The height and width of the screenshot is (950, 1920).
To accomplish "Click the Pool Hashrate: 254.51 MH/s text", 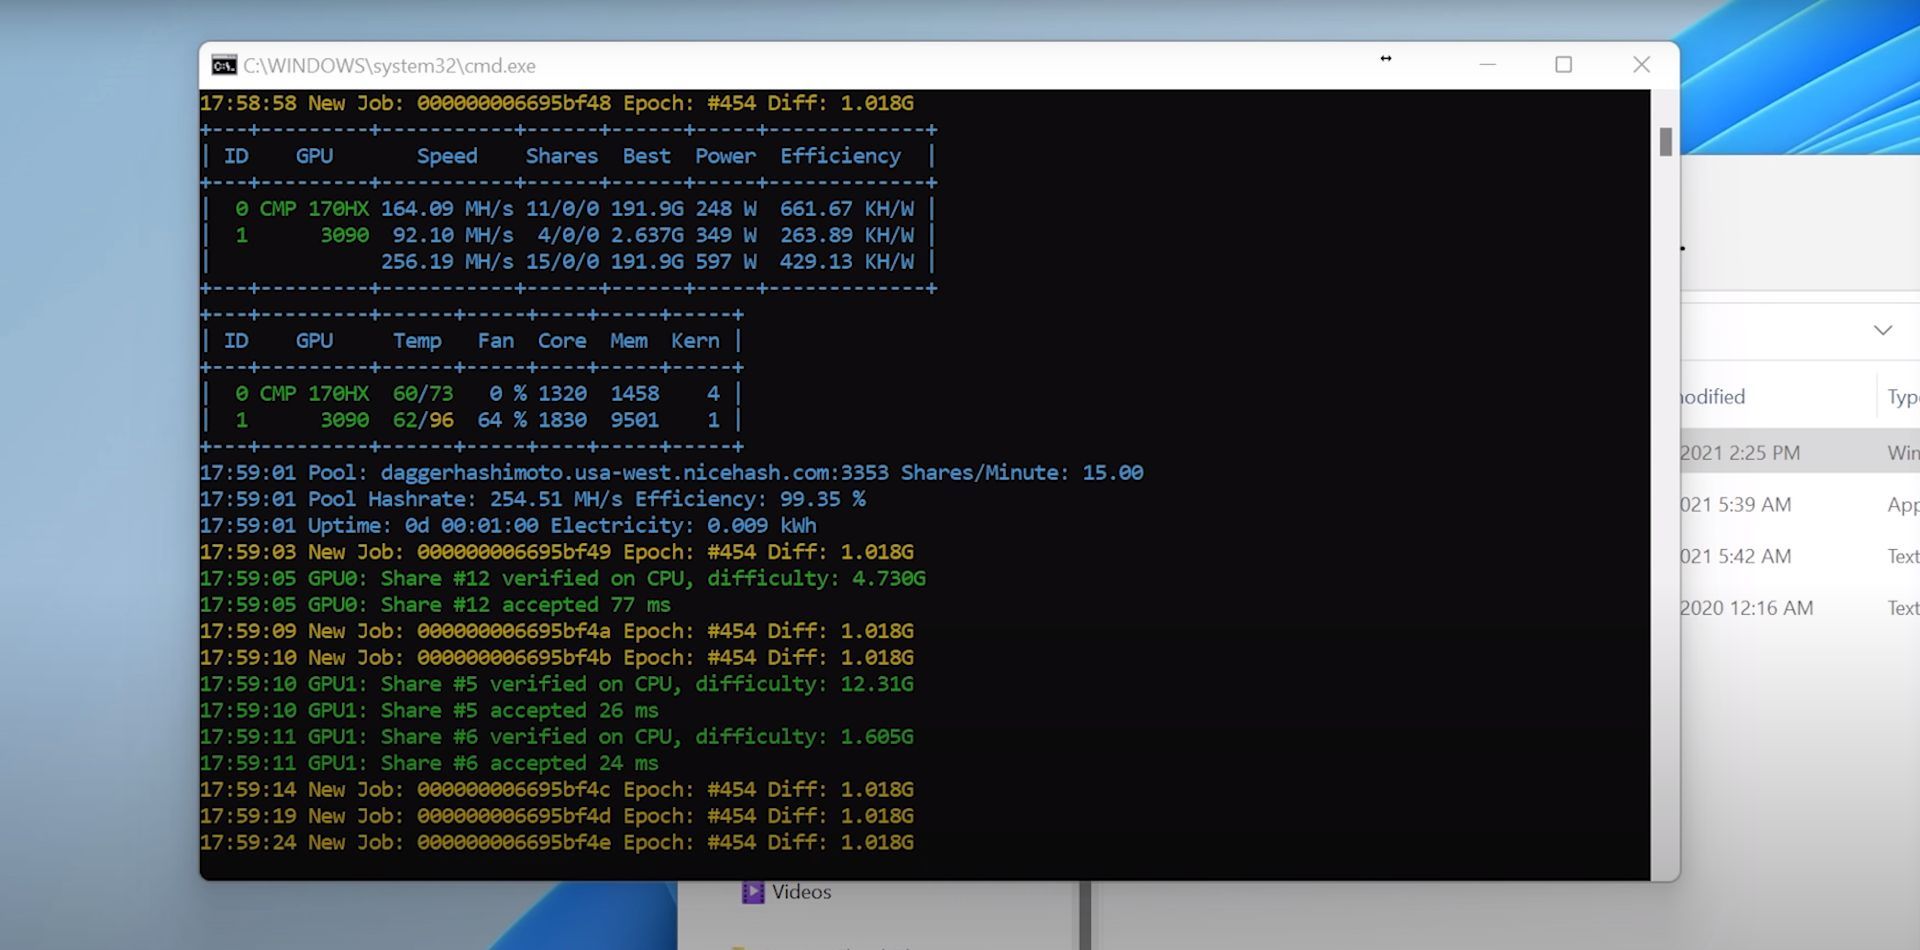I will [465, 499].
